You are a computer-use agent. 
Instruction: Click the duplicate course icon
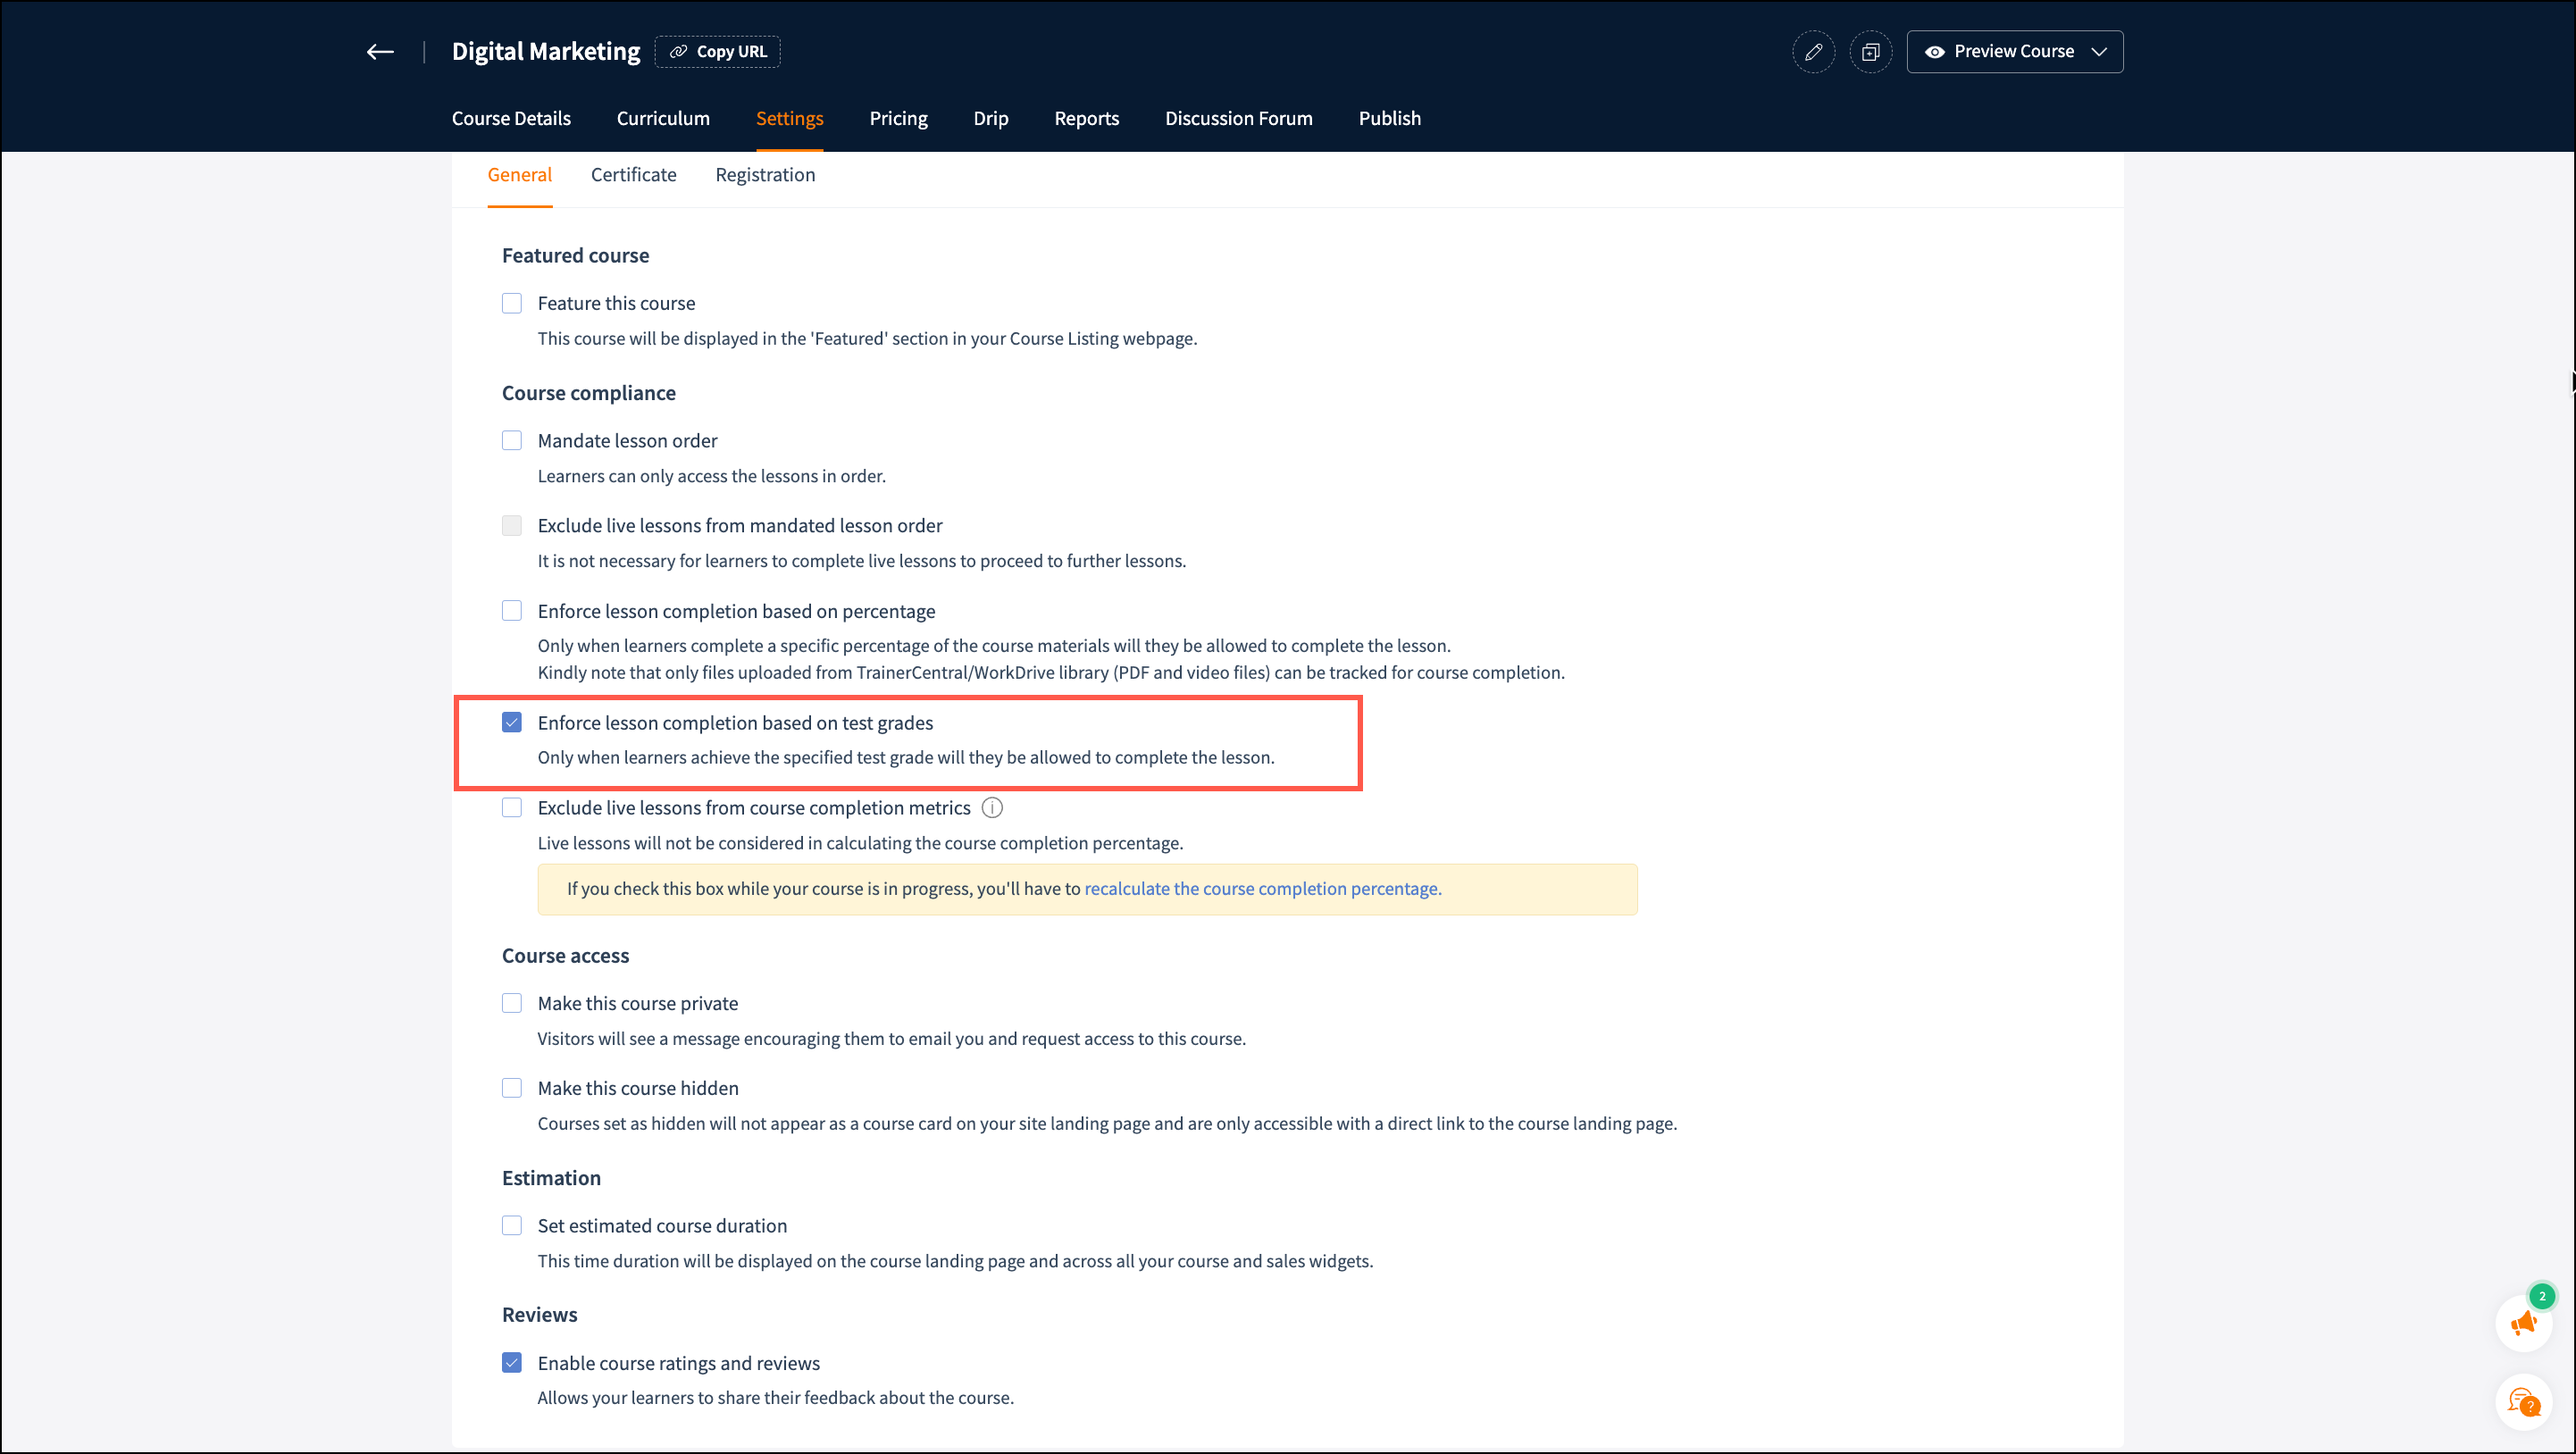(1870, 52)
